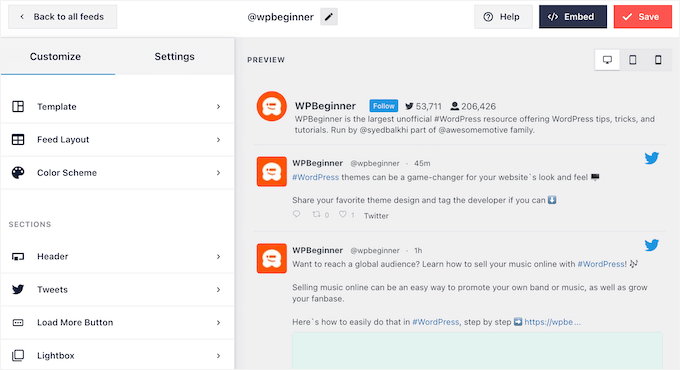Click the WPBeginner header avatar logo

pos(271,106)
